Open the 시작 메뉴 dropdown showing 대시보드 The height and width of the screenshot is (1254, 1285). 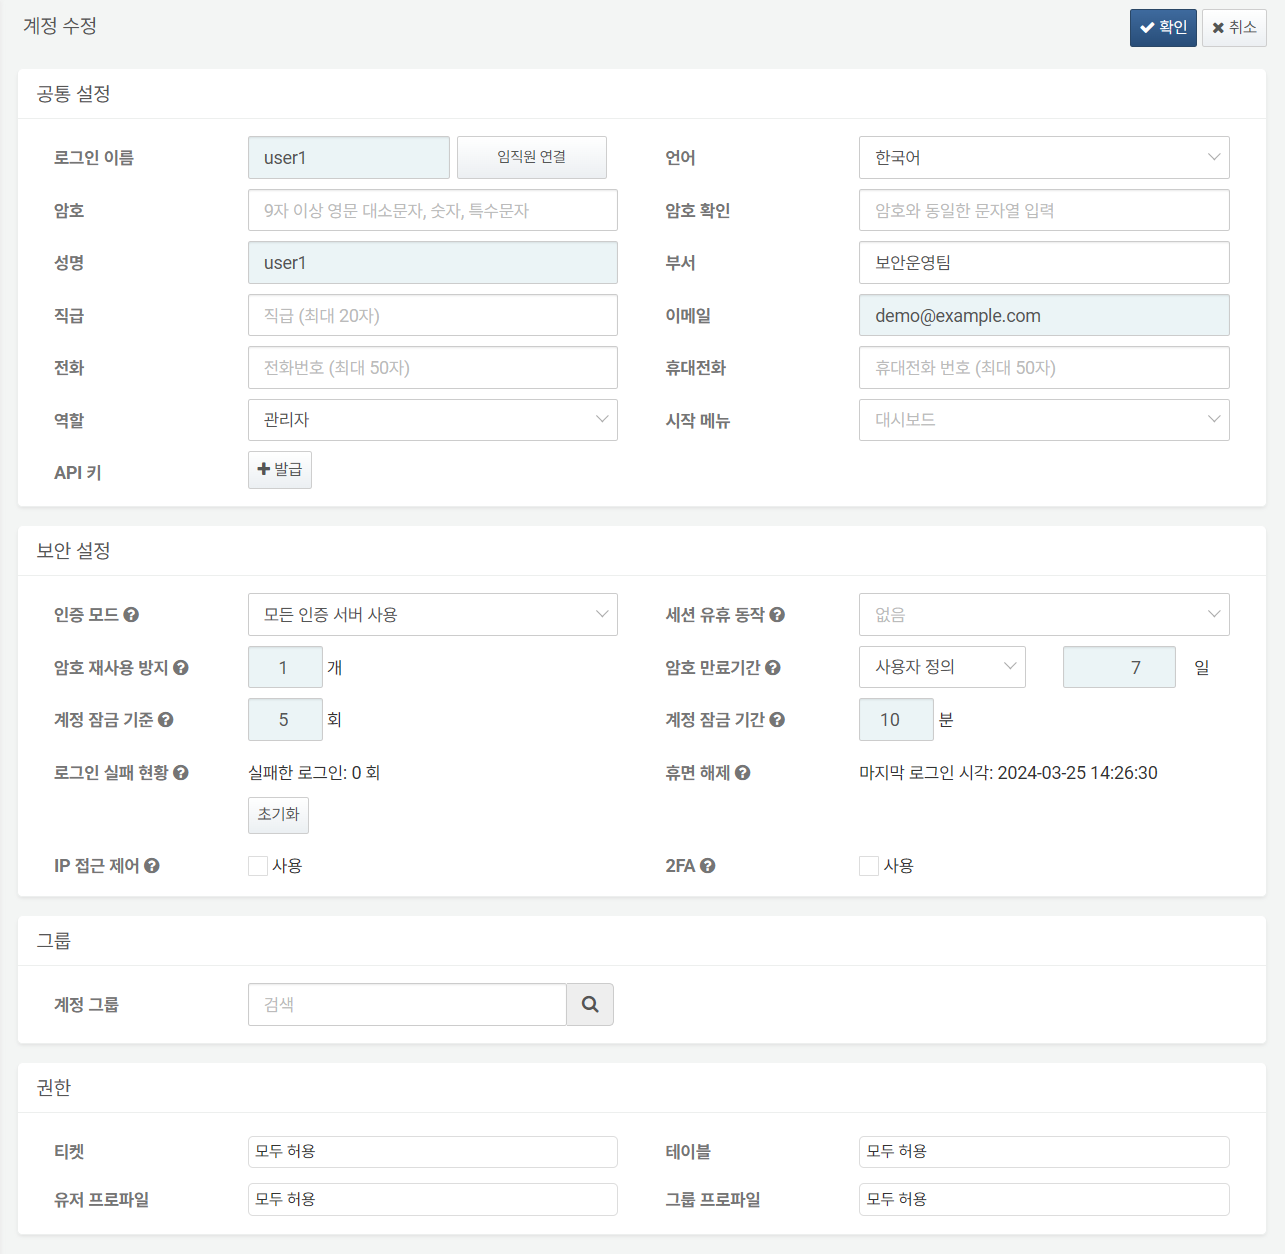click(x=1044, y=420)
